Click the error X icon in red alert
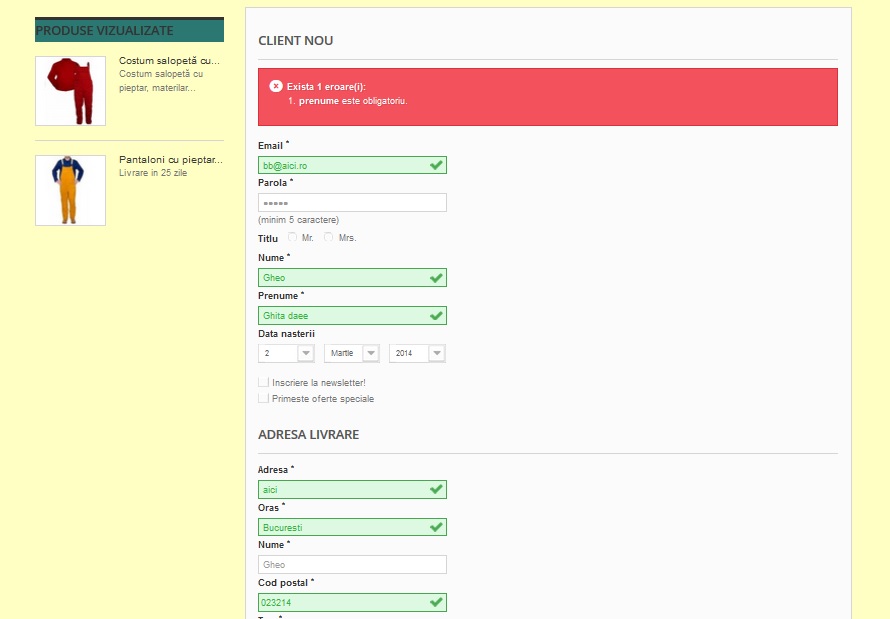This screenshot has width=890, height=619. (276, 86)
